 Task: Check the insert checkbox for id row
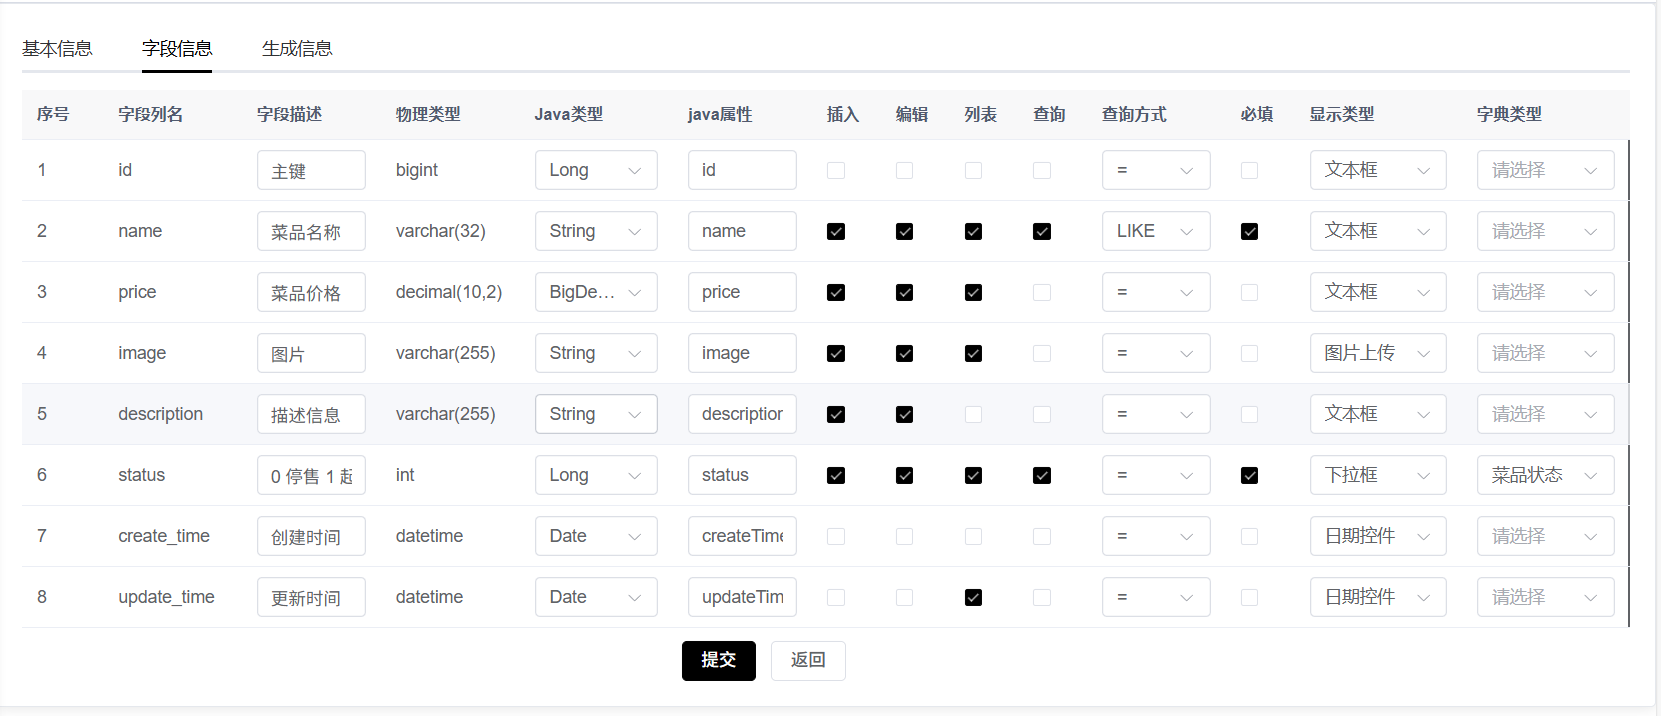836,171
